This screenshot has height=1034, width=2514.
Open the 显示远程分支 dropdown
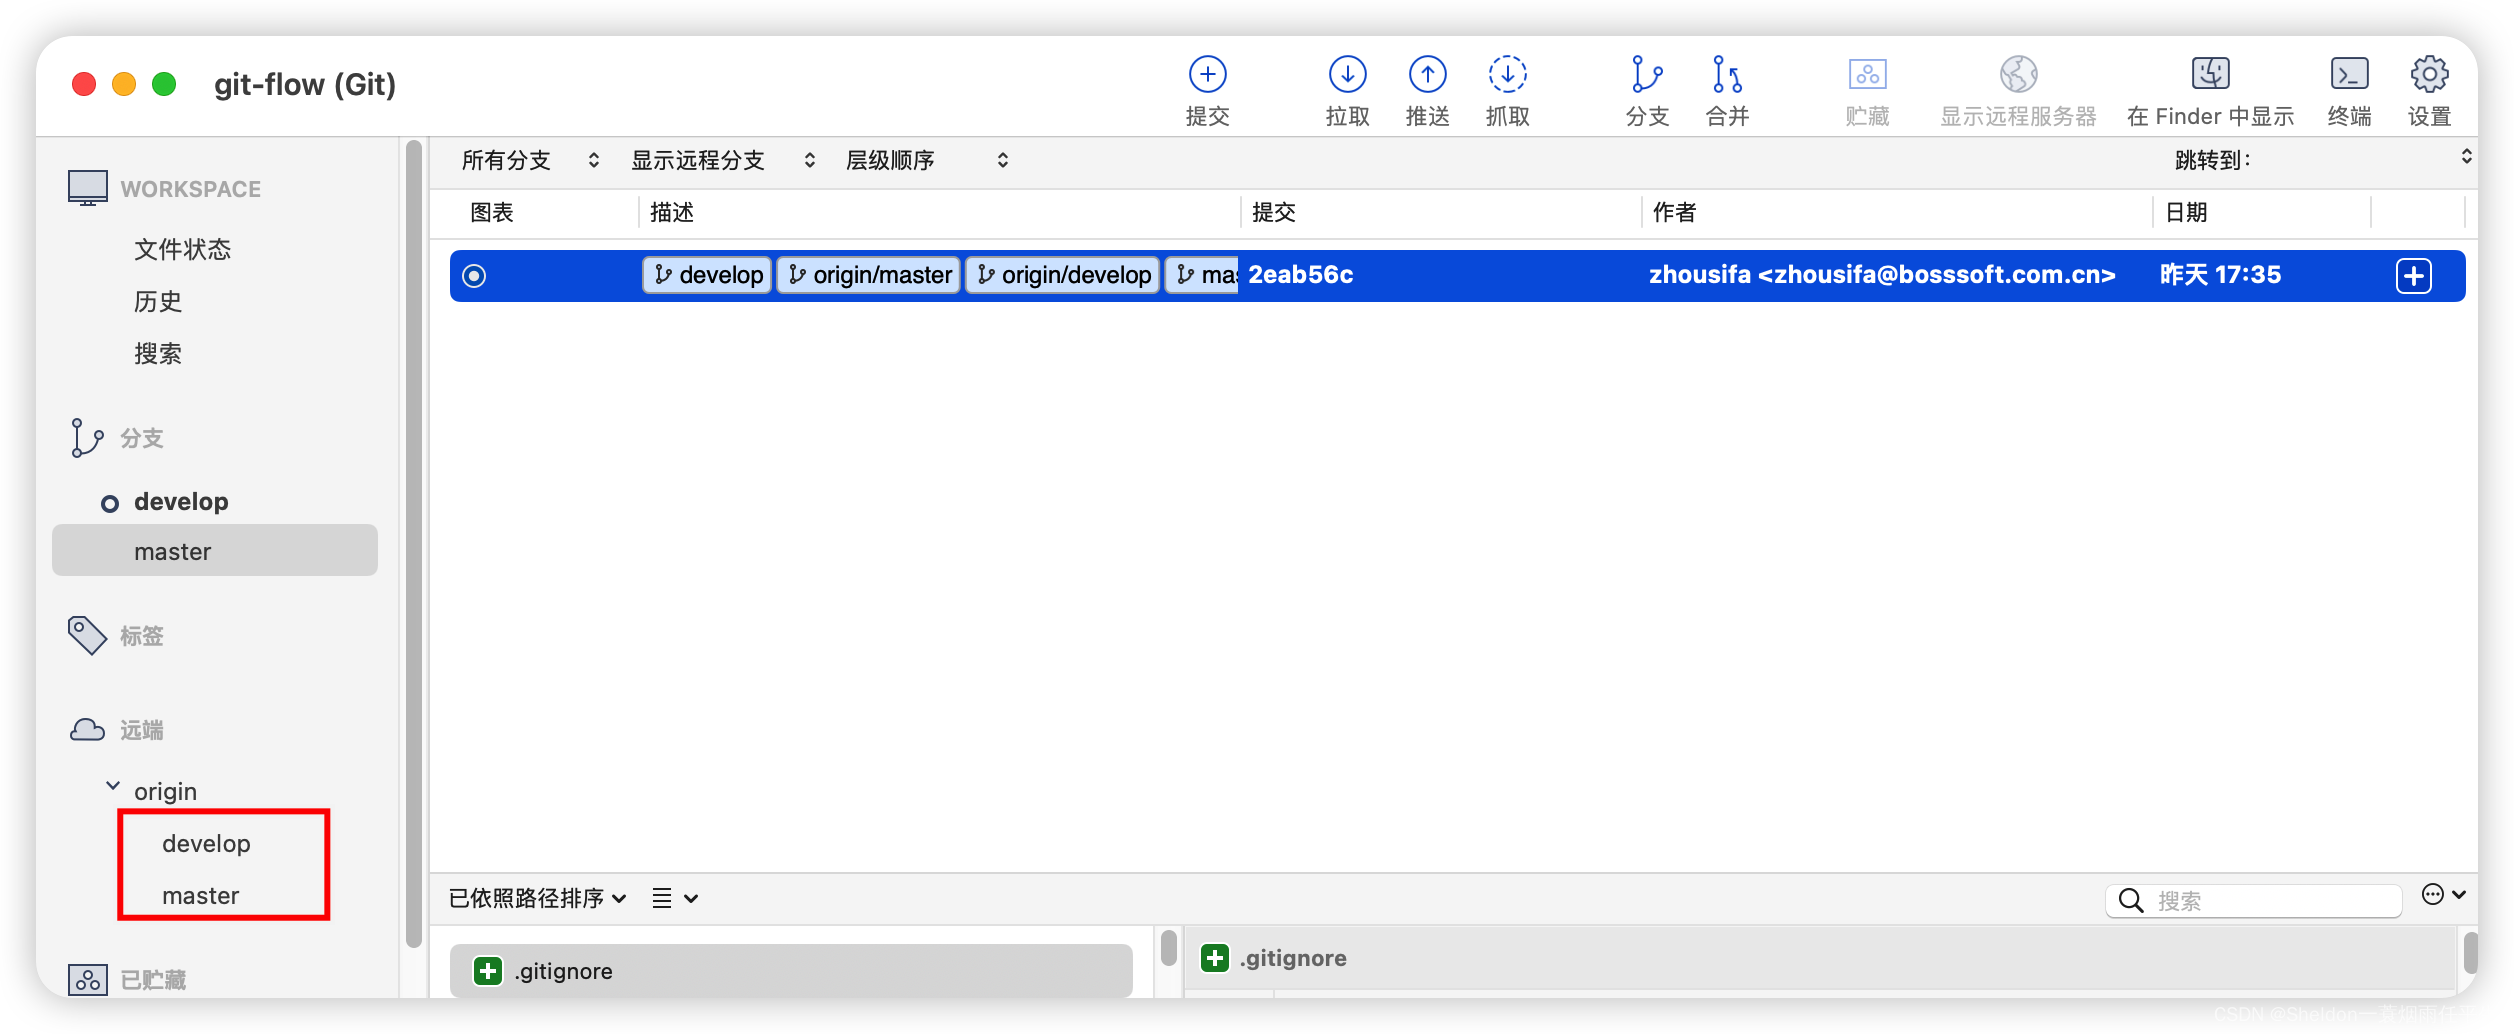(722, 160)
